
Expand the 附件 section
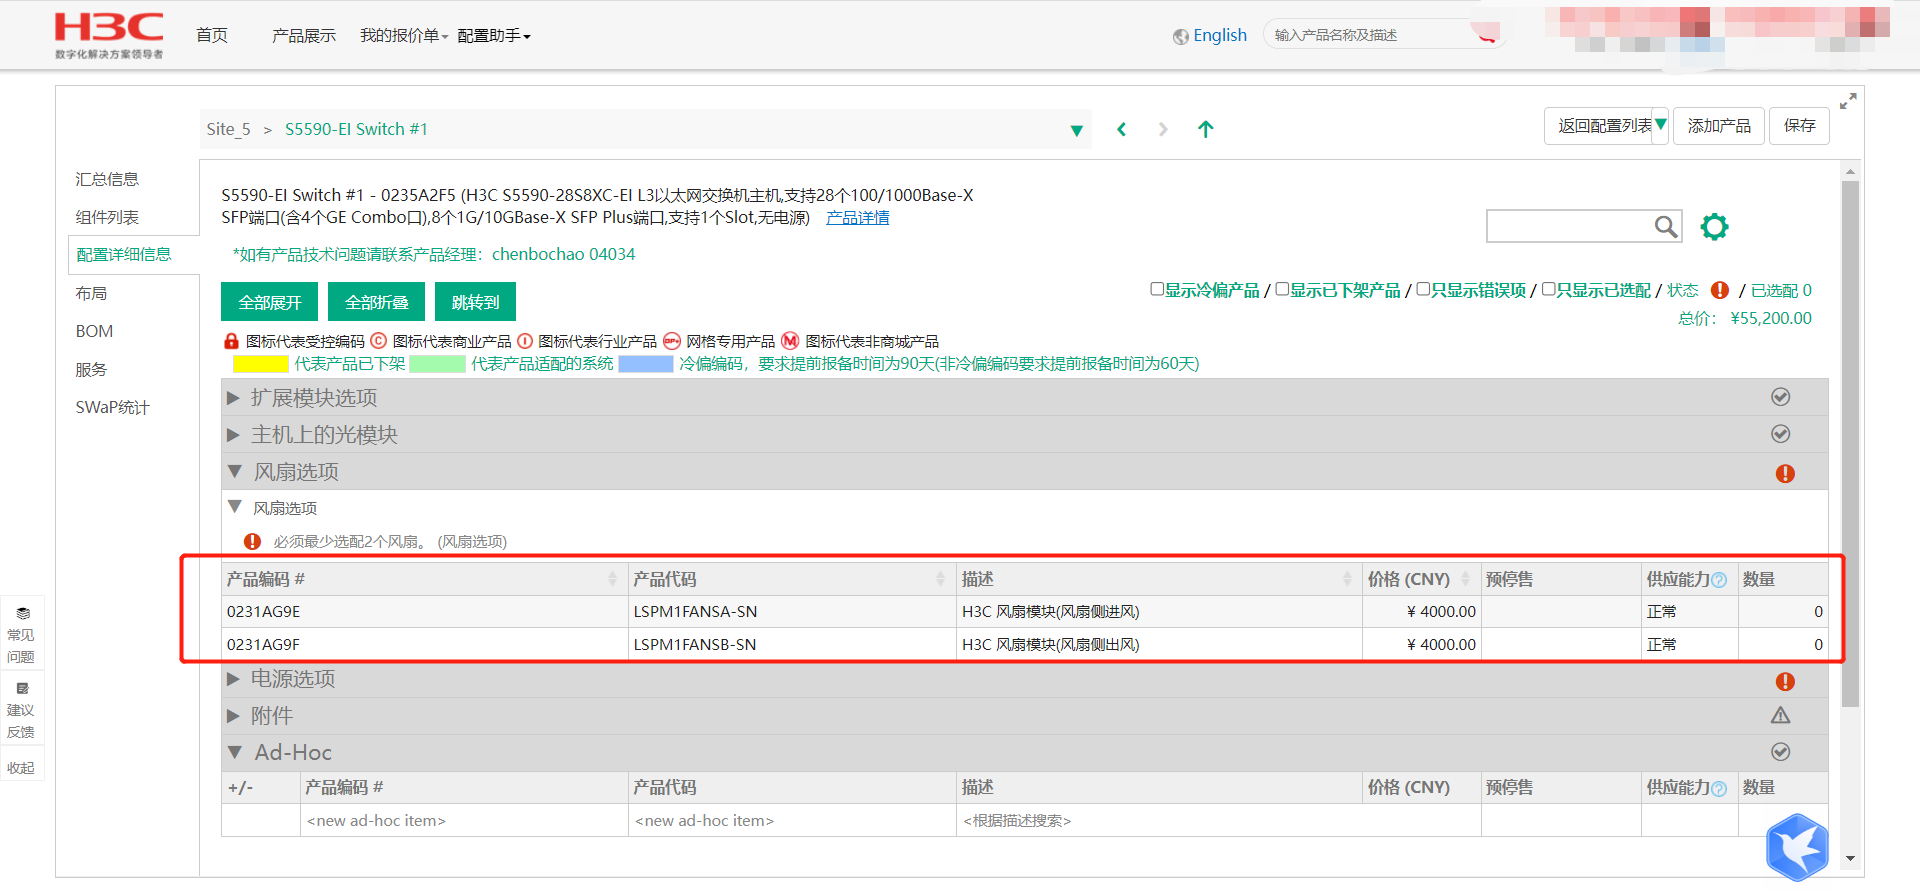233,716
